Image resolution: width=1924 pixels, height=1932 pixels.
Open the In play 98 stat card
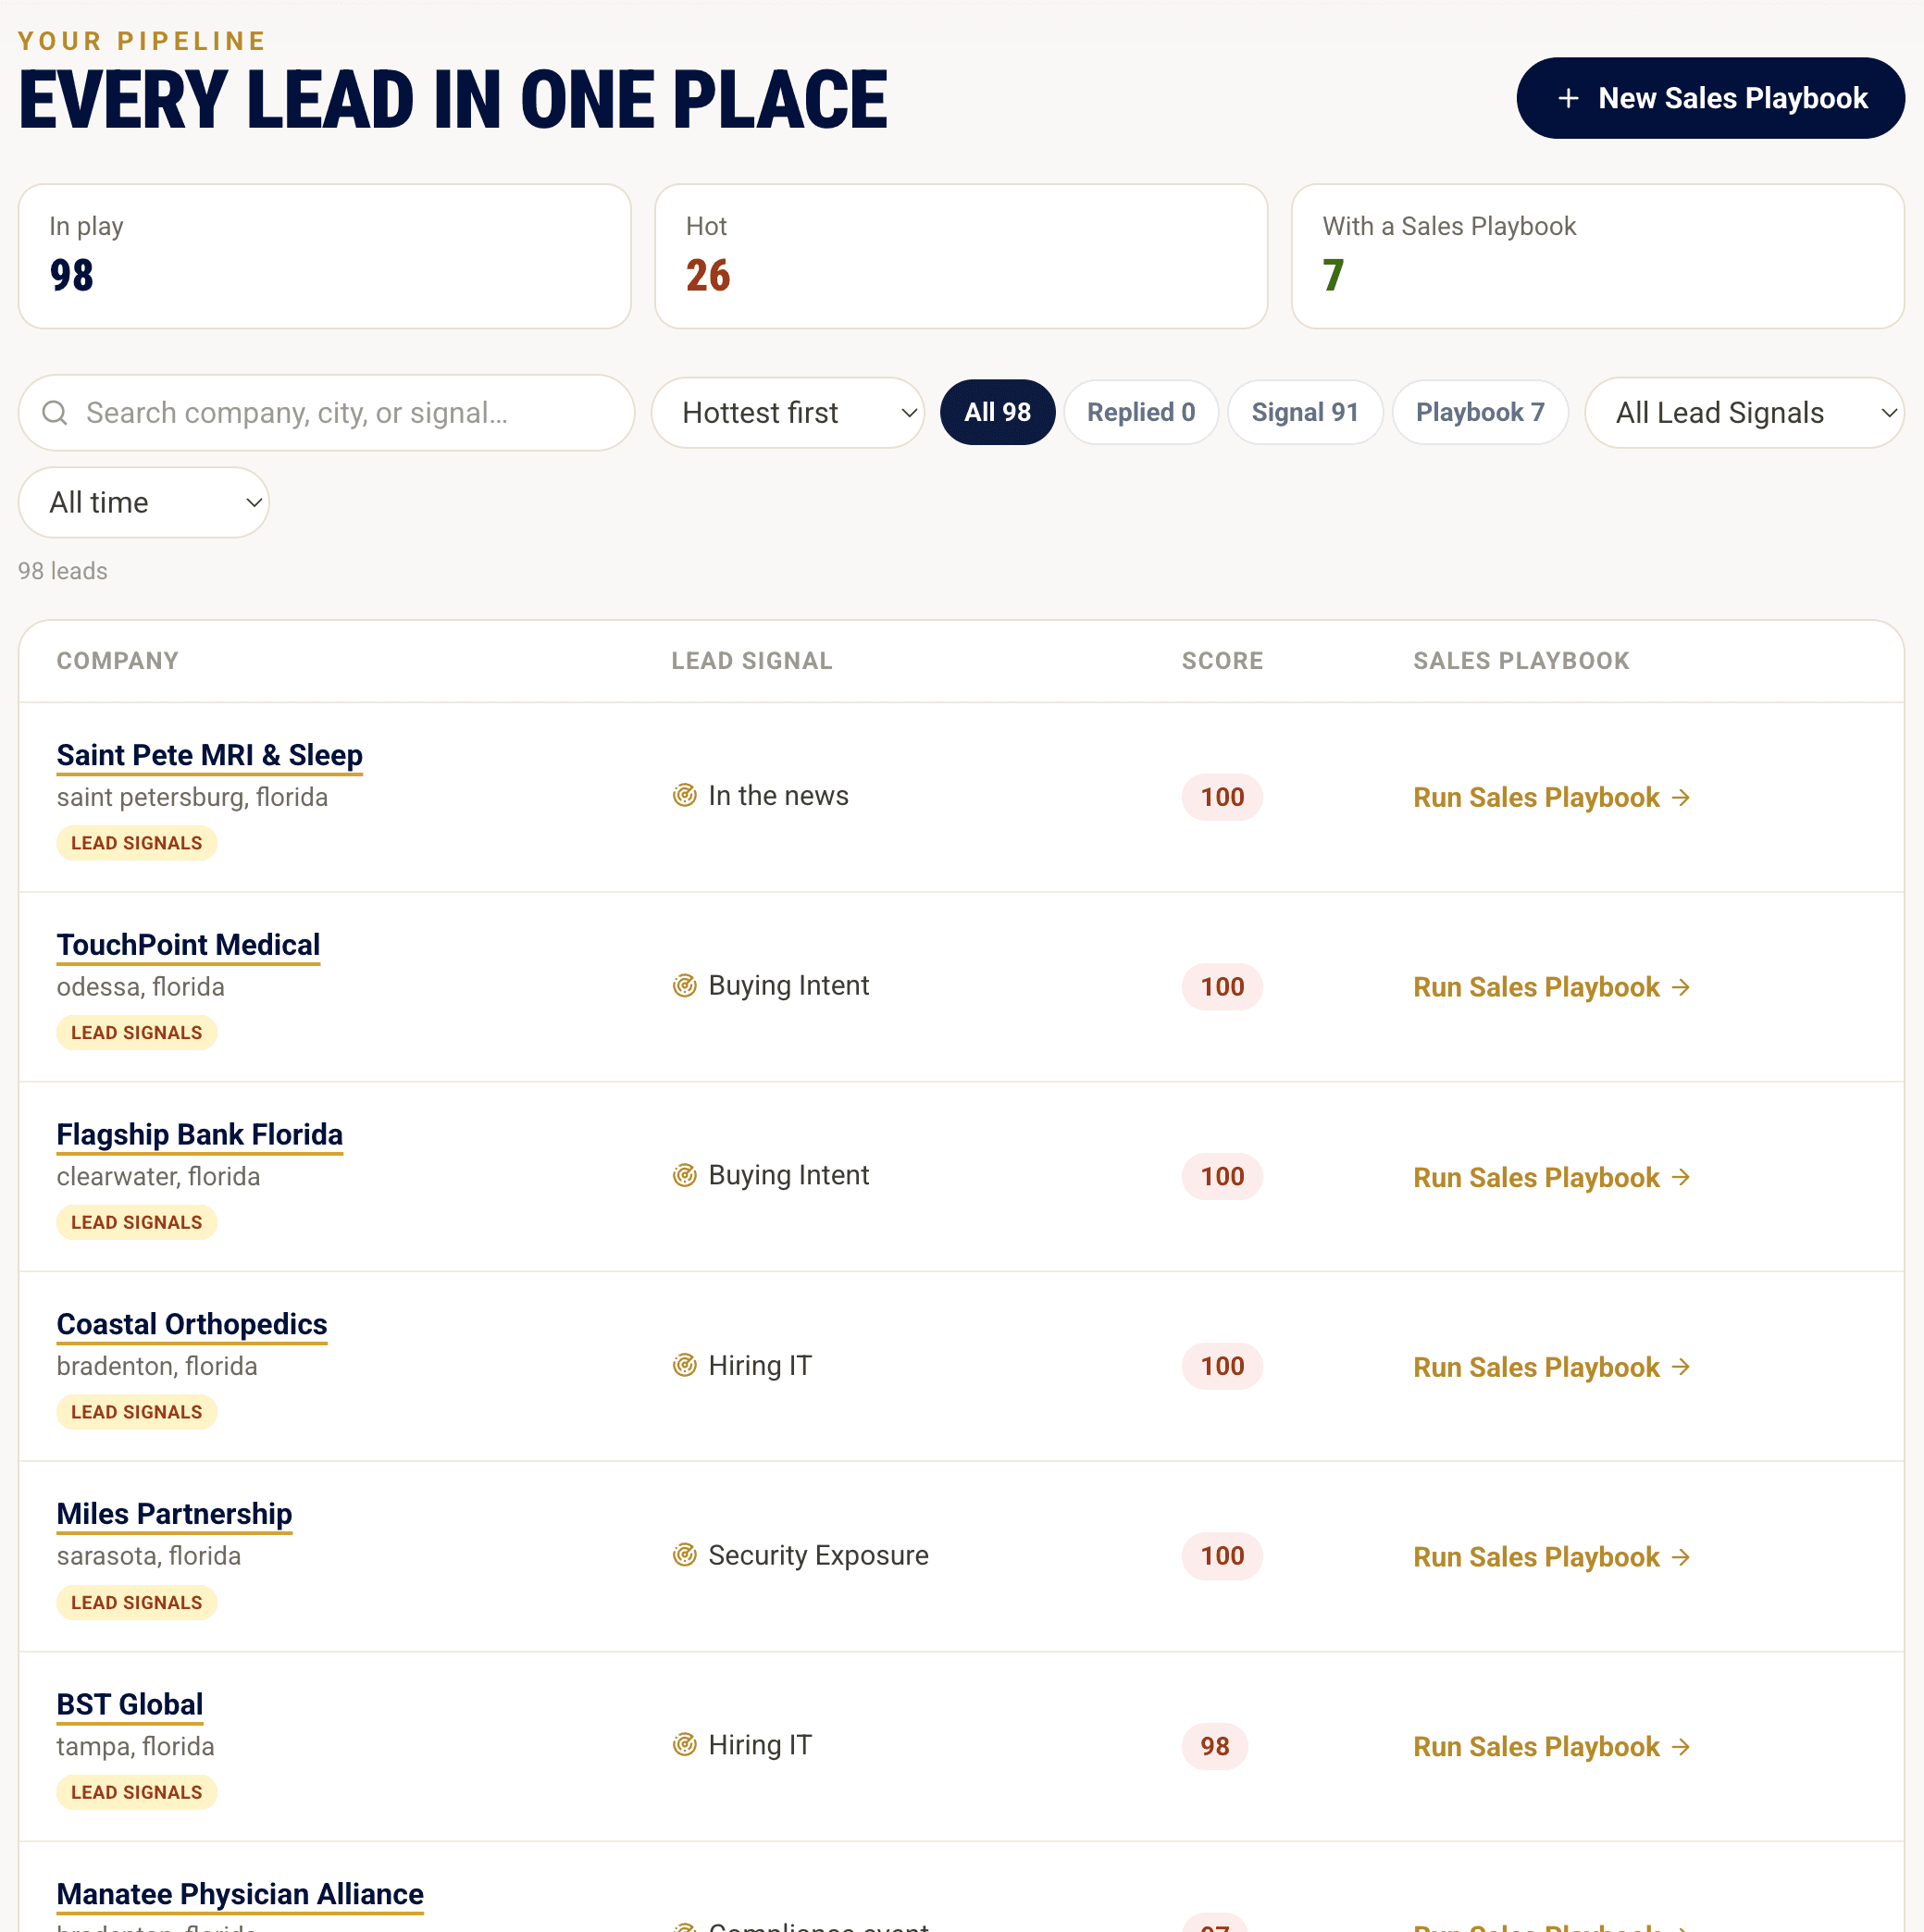325,256
